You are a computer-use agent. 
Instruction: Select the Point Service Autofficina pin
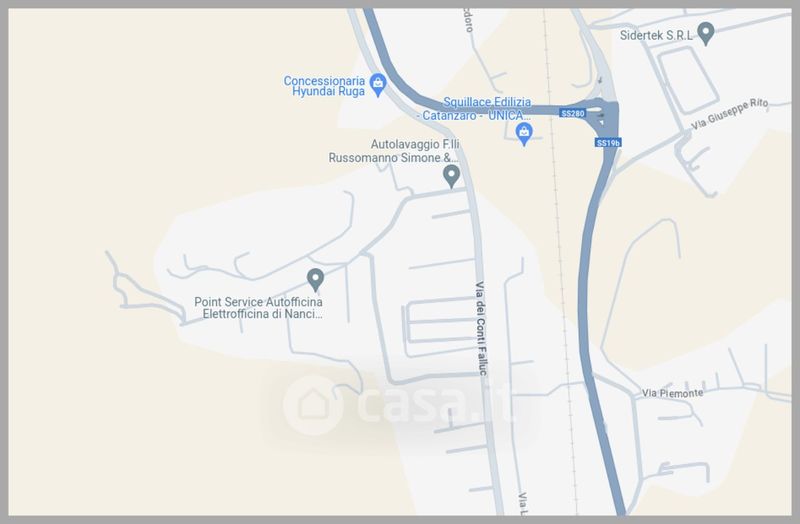[316, 280]
